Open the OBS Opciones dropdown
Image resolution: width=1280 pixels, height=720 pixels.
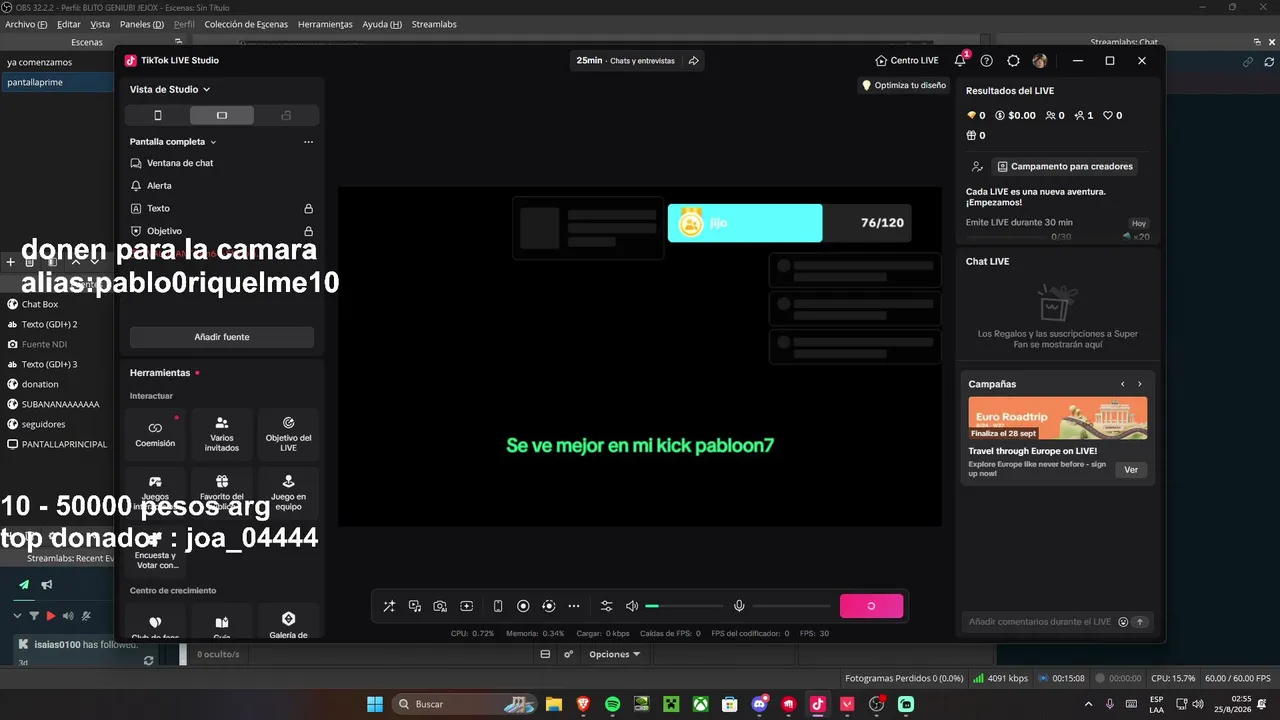pos(615,654)
